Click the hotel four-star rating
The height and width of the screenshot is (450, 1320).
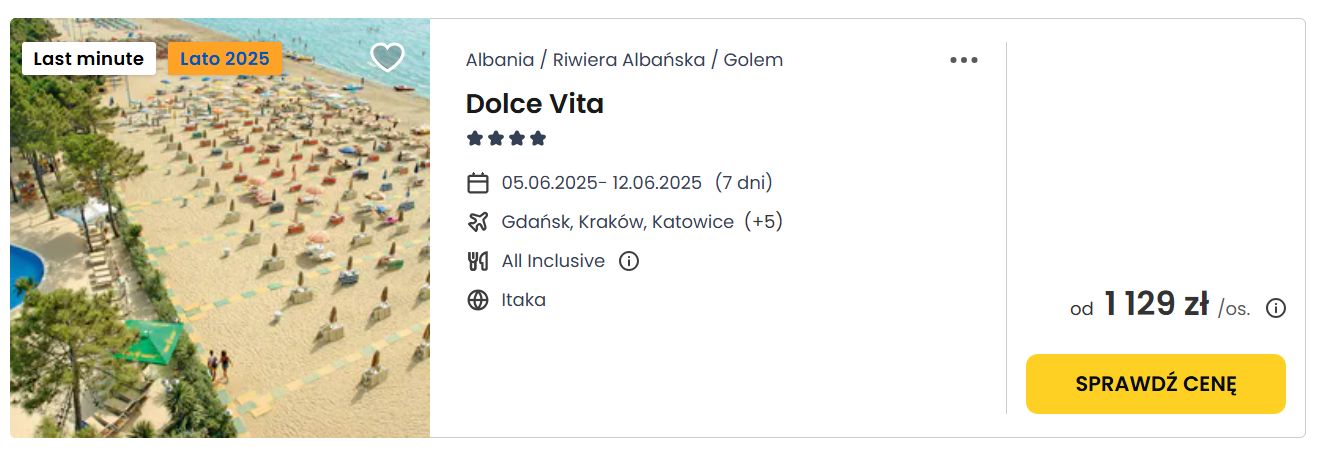coord(507,138)
